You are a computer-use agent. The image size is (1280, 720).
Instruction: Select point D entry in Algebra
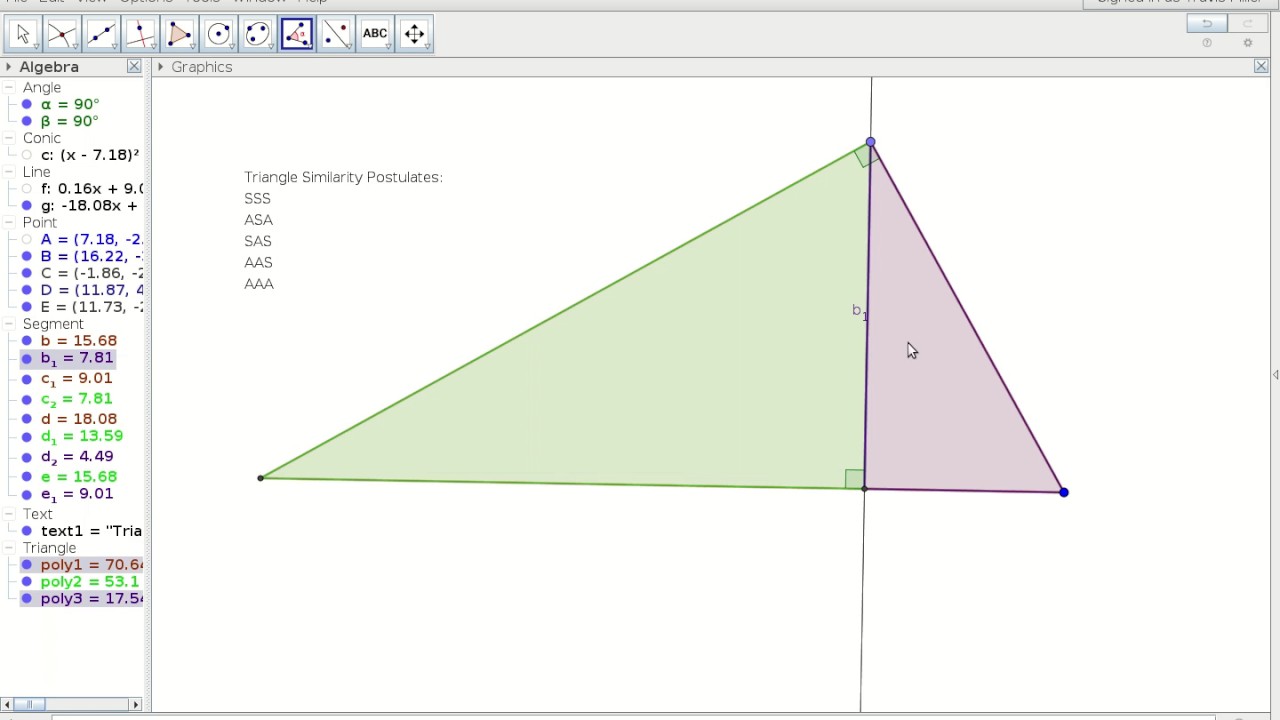(x=91, y=290)
